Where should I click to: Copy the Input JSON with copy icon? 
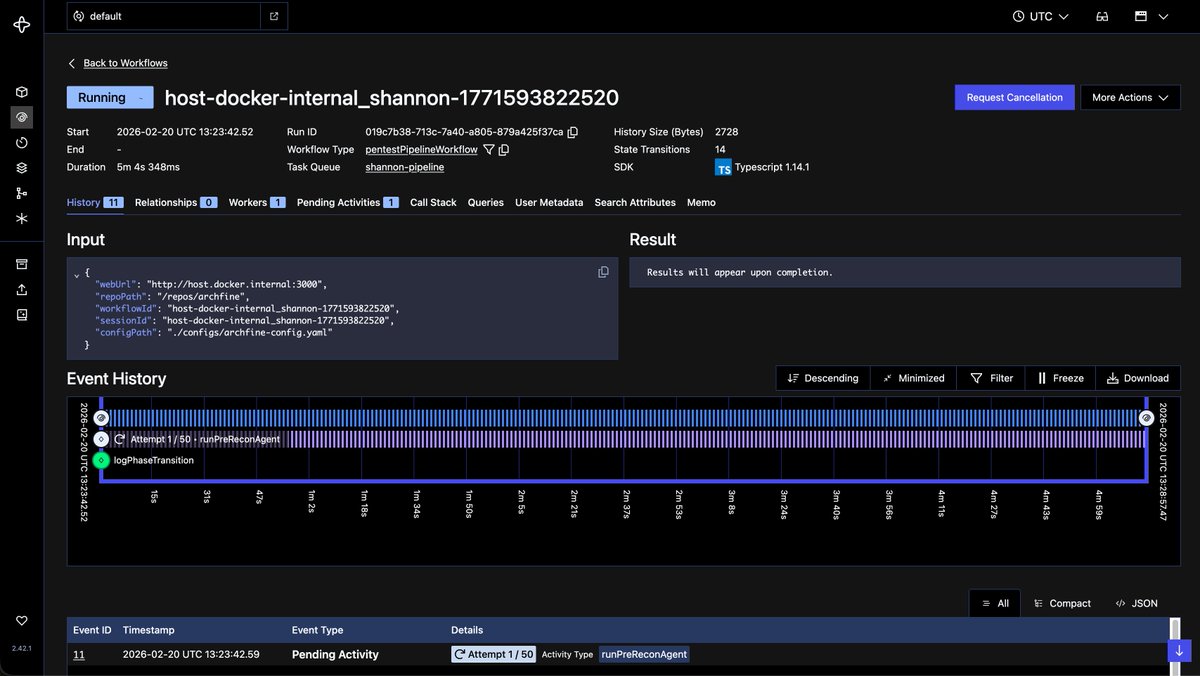603,272
